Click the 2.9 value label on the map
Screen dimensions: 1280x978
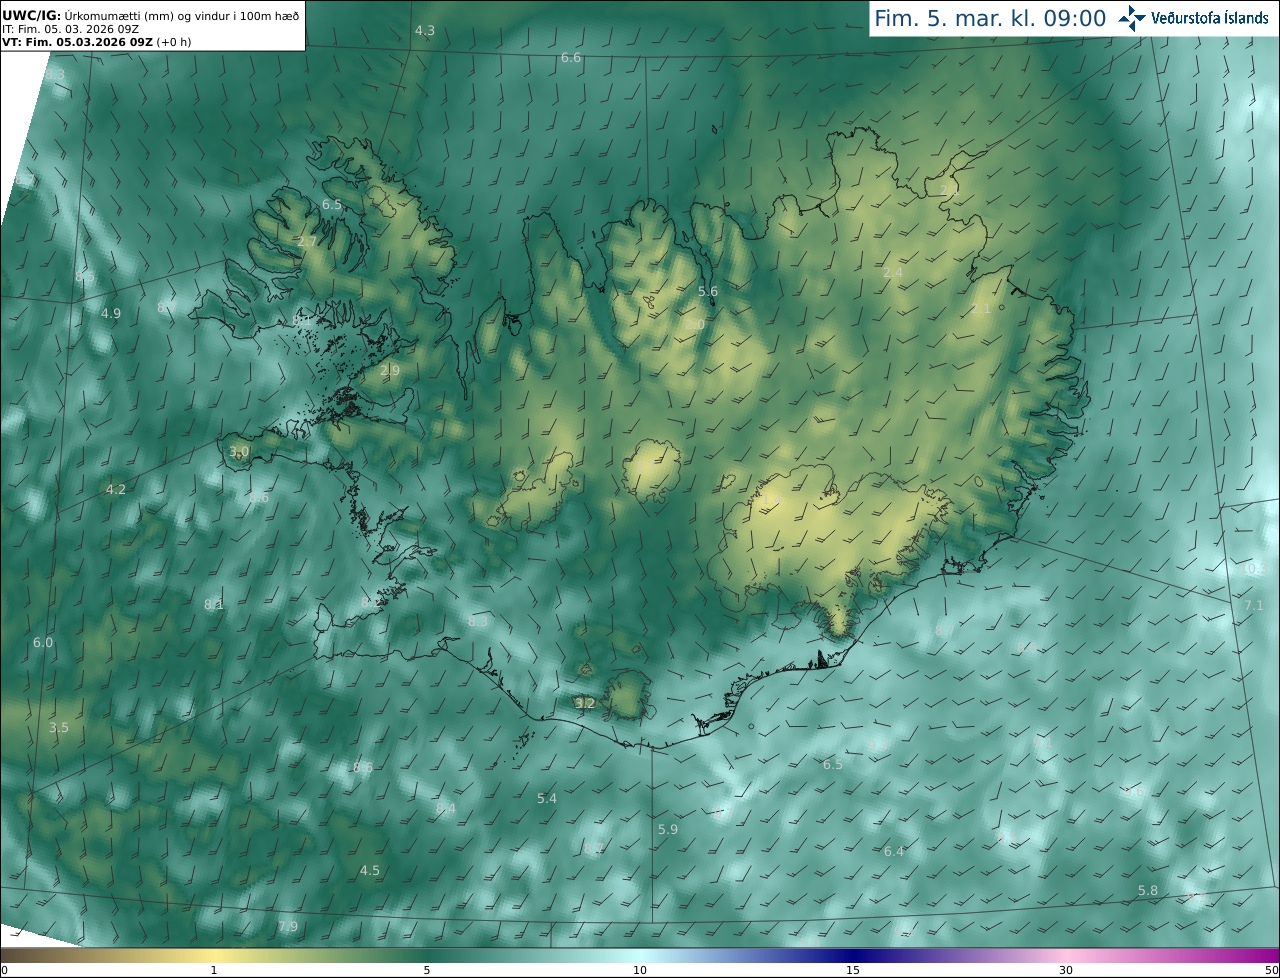coord(390,371)
